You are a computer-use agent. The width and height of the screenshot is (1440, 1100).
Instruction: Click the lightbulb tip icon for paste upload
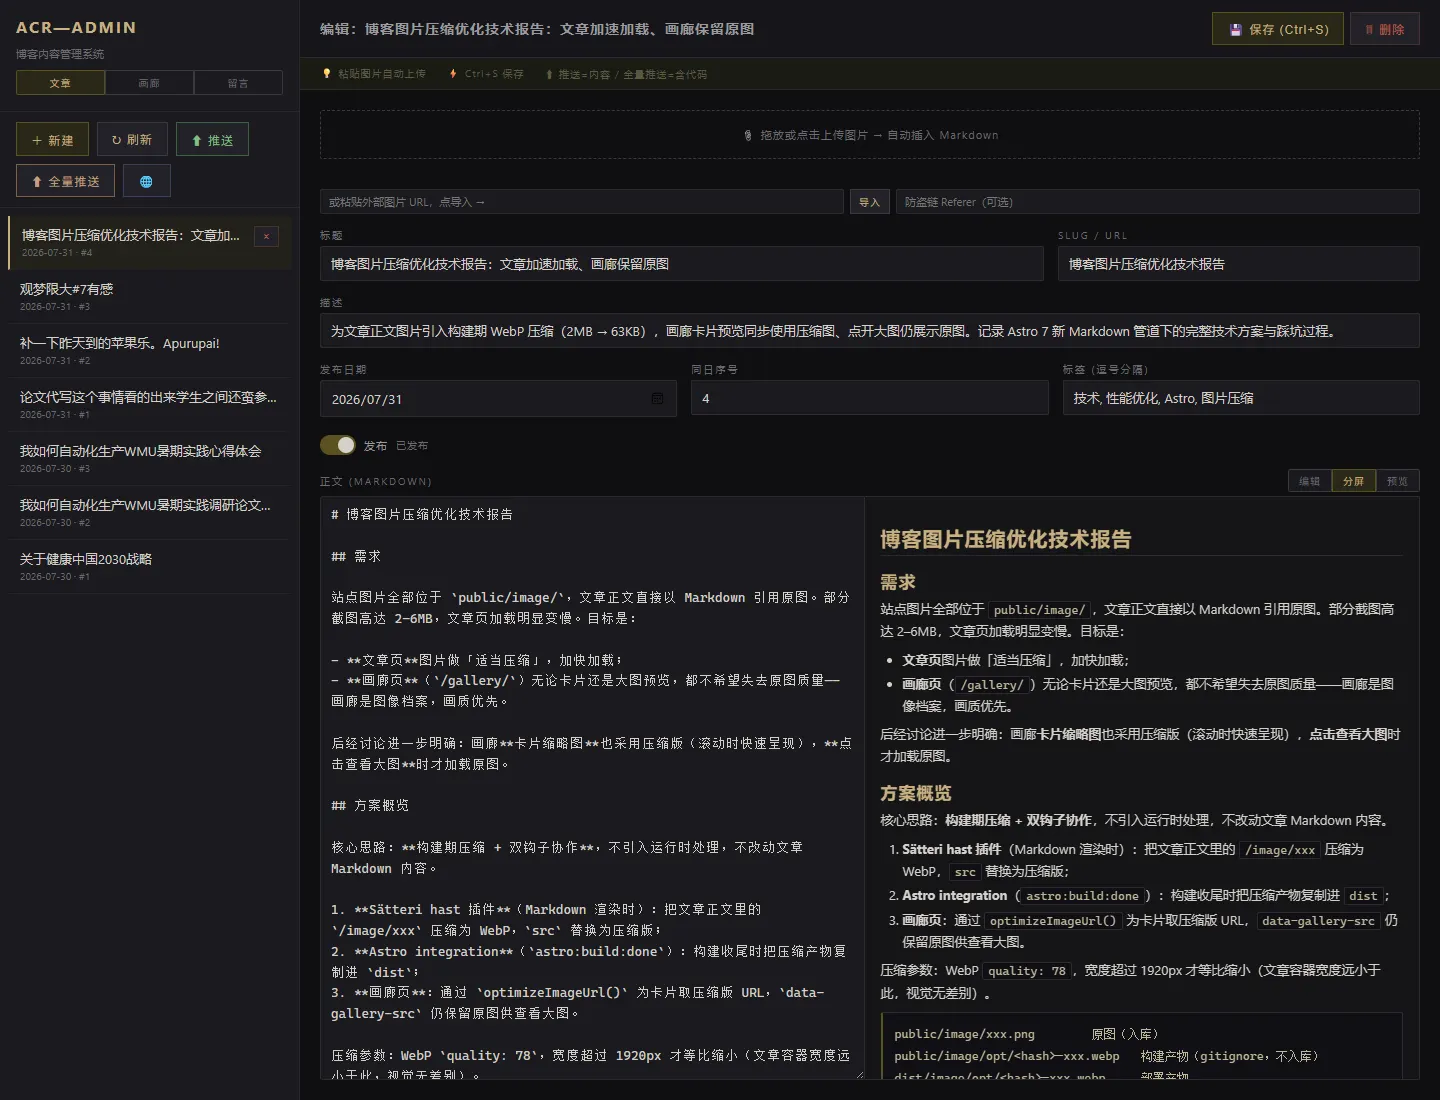coord(327,74)
